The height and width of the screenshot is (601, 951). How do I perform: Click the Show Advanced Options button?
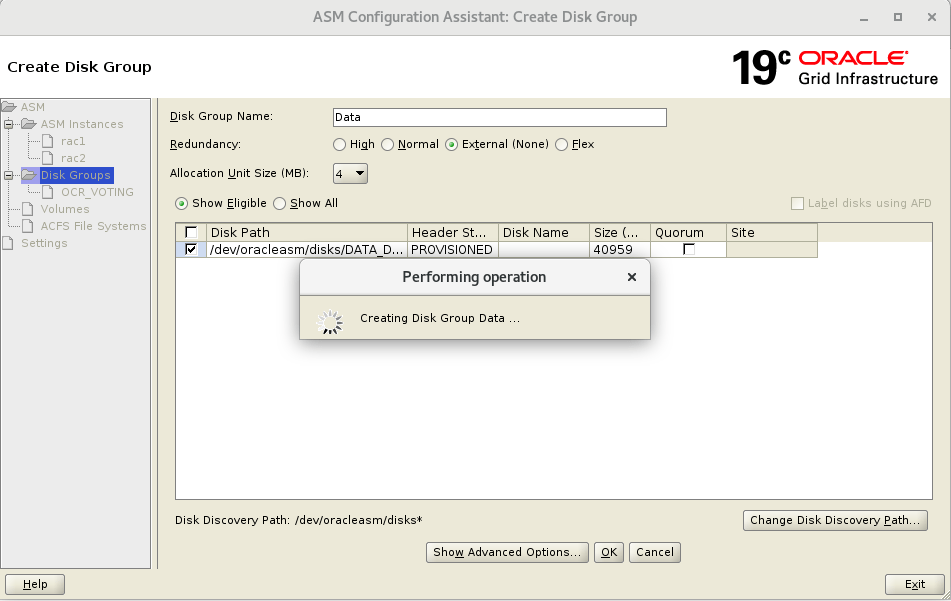point(507,552)
